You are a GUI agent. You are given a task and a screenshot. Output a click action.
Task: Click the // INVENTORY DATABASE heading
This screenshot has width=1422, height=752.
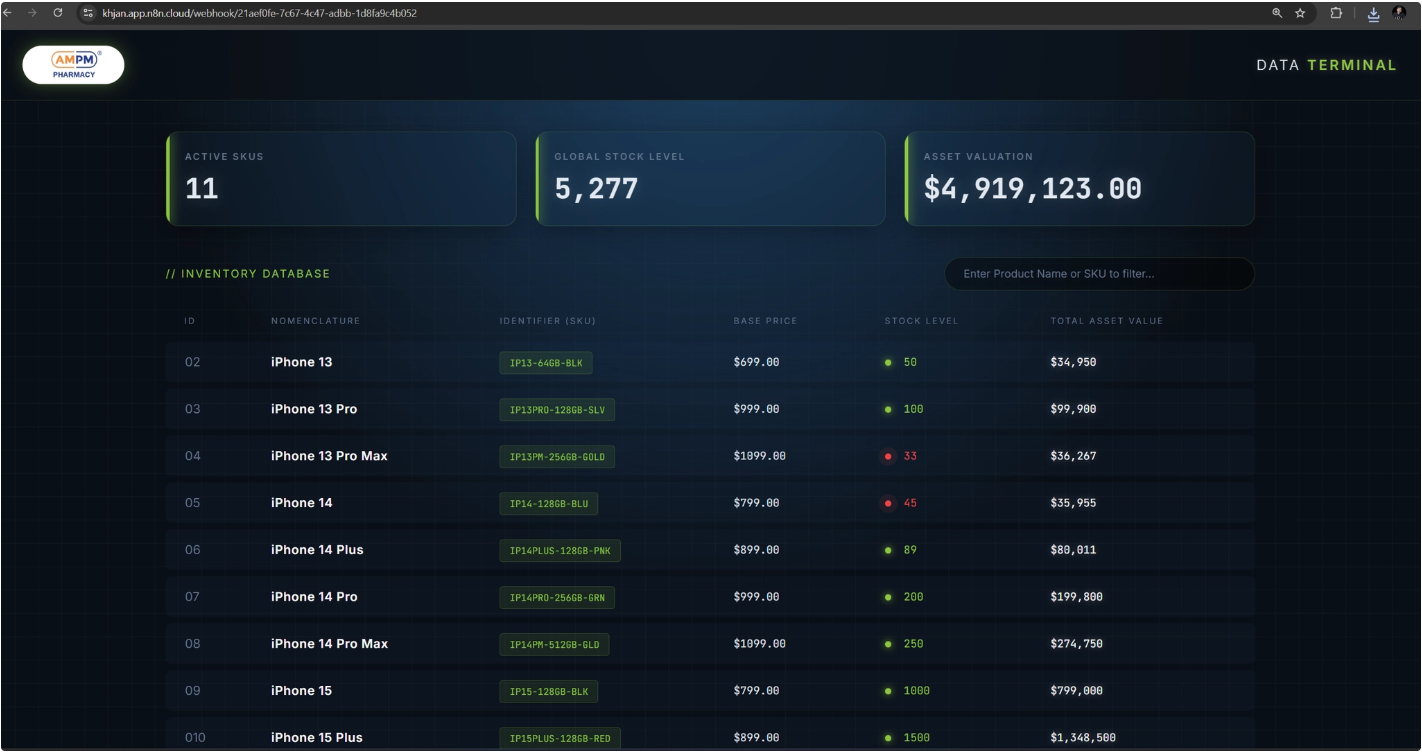(248, 274)
